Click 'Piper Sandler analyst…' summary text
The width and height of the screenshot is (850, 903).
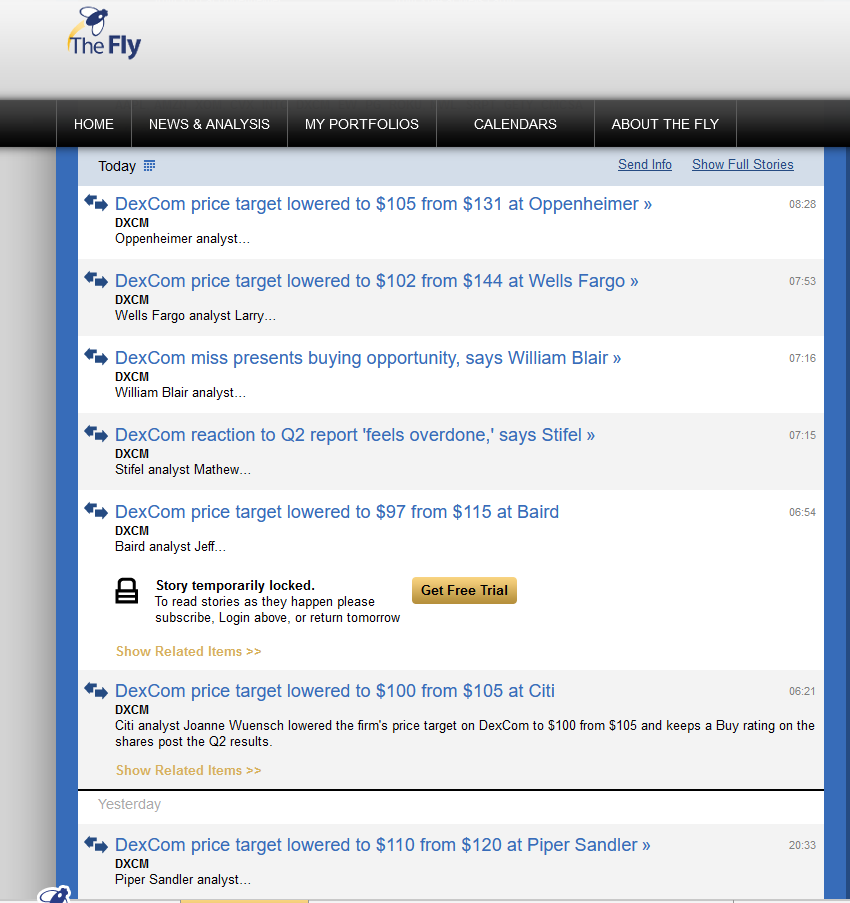[x=183, y=880]
